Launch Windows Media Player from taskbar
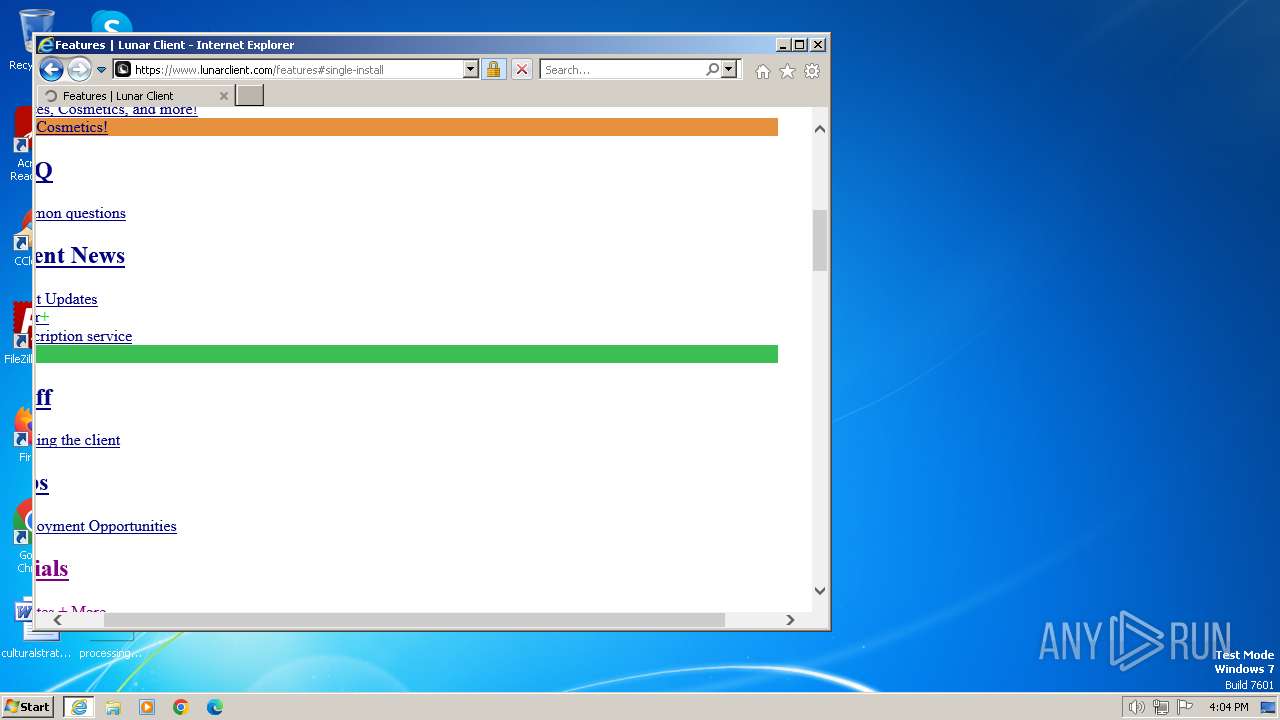Viewport: 1280px width, 720px height. click(x=147, y=707)
